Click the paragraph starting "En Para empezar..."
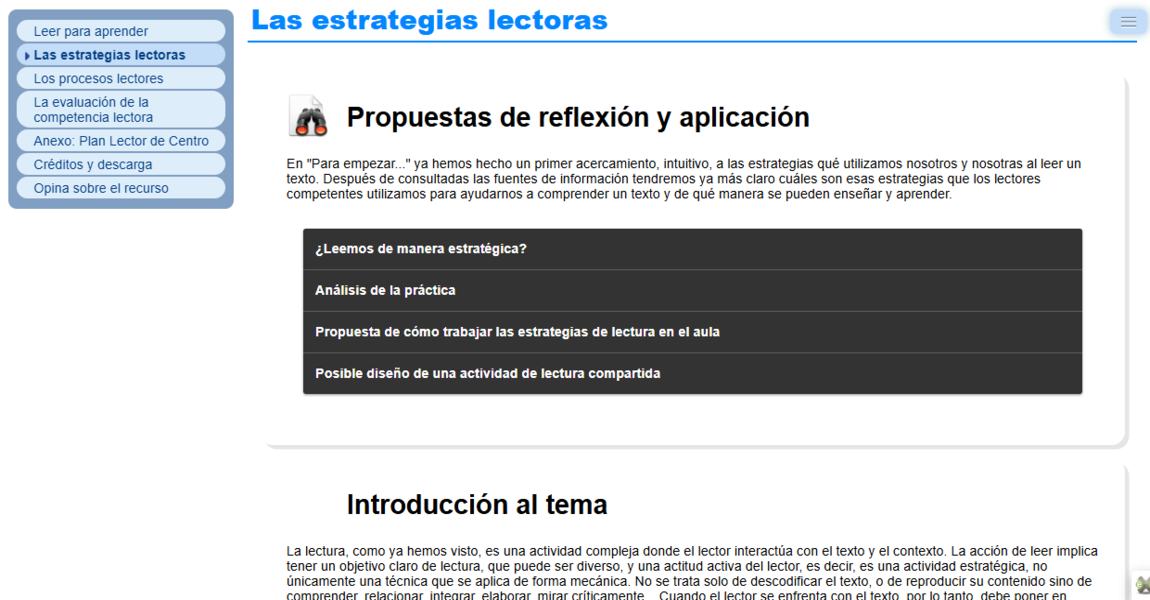The image size is (1150, 600). pyautogui.click(x=684, y=179)
